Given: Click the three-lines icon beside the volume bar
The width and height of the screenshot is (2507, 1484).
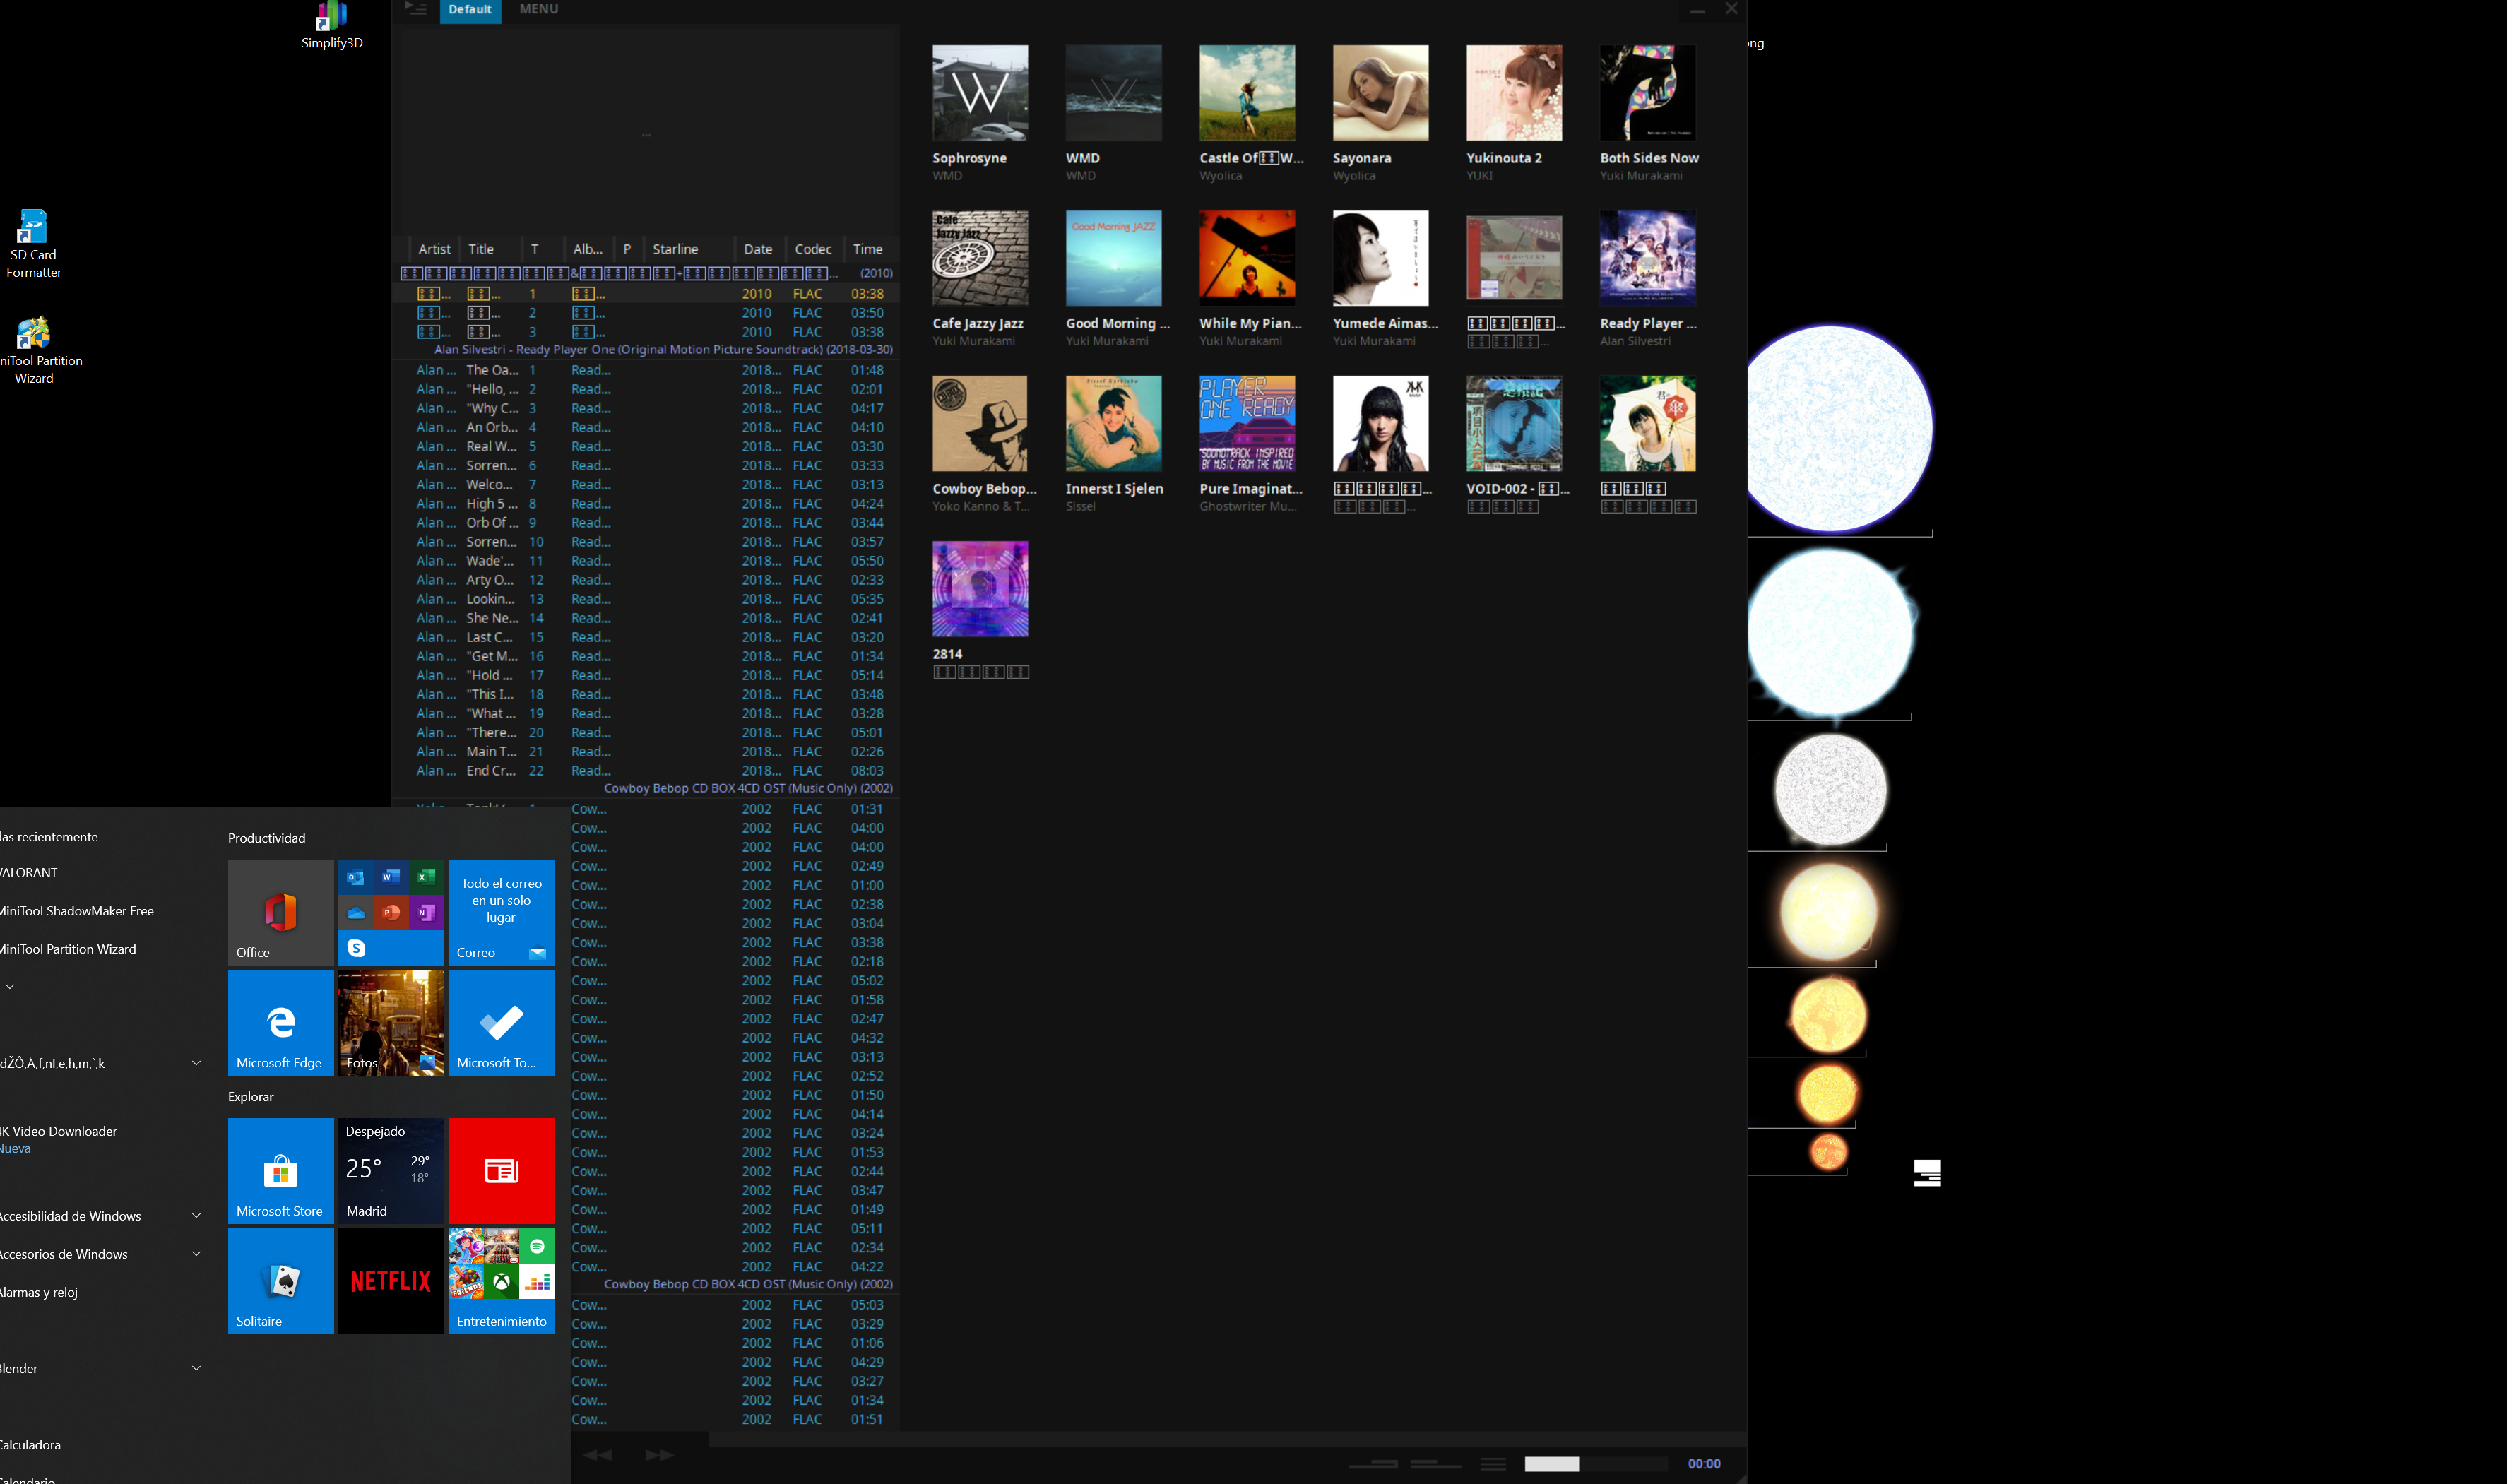Looking at the screenshot, I should pyautogui.click(x=1493, y=1464).
